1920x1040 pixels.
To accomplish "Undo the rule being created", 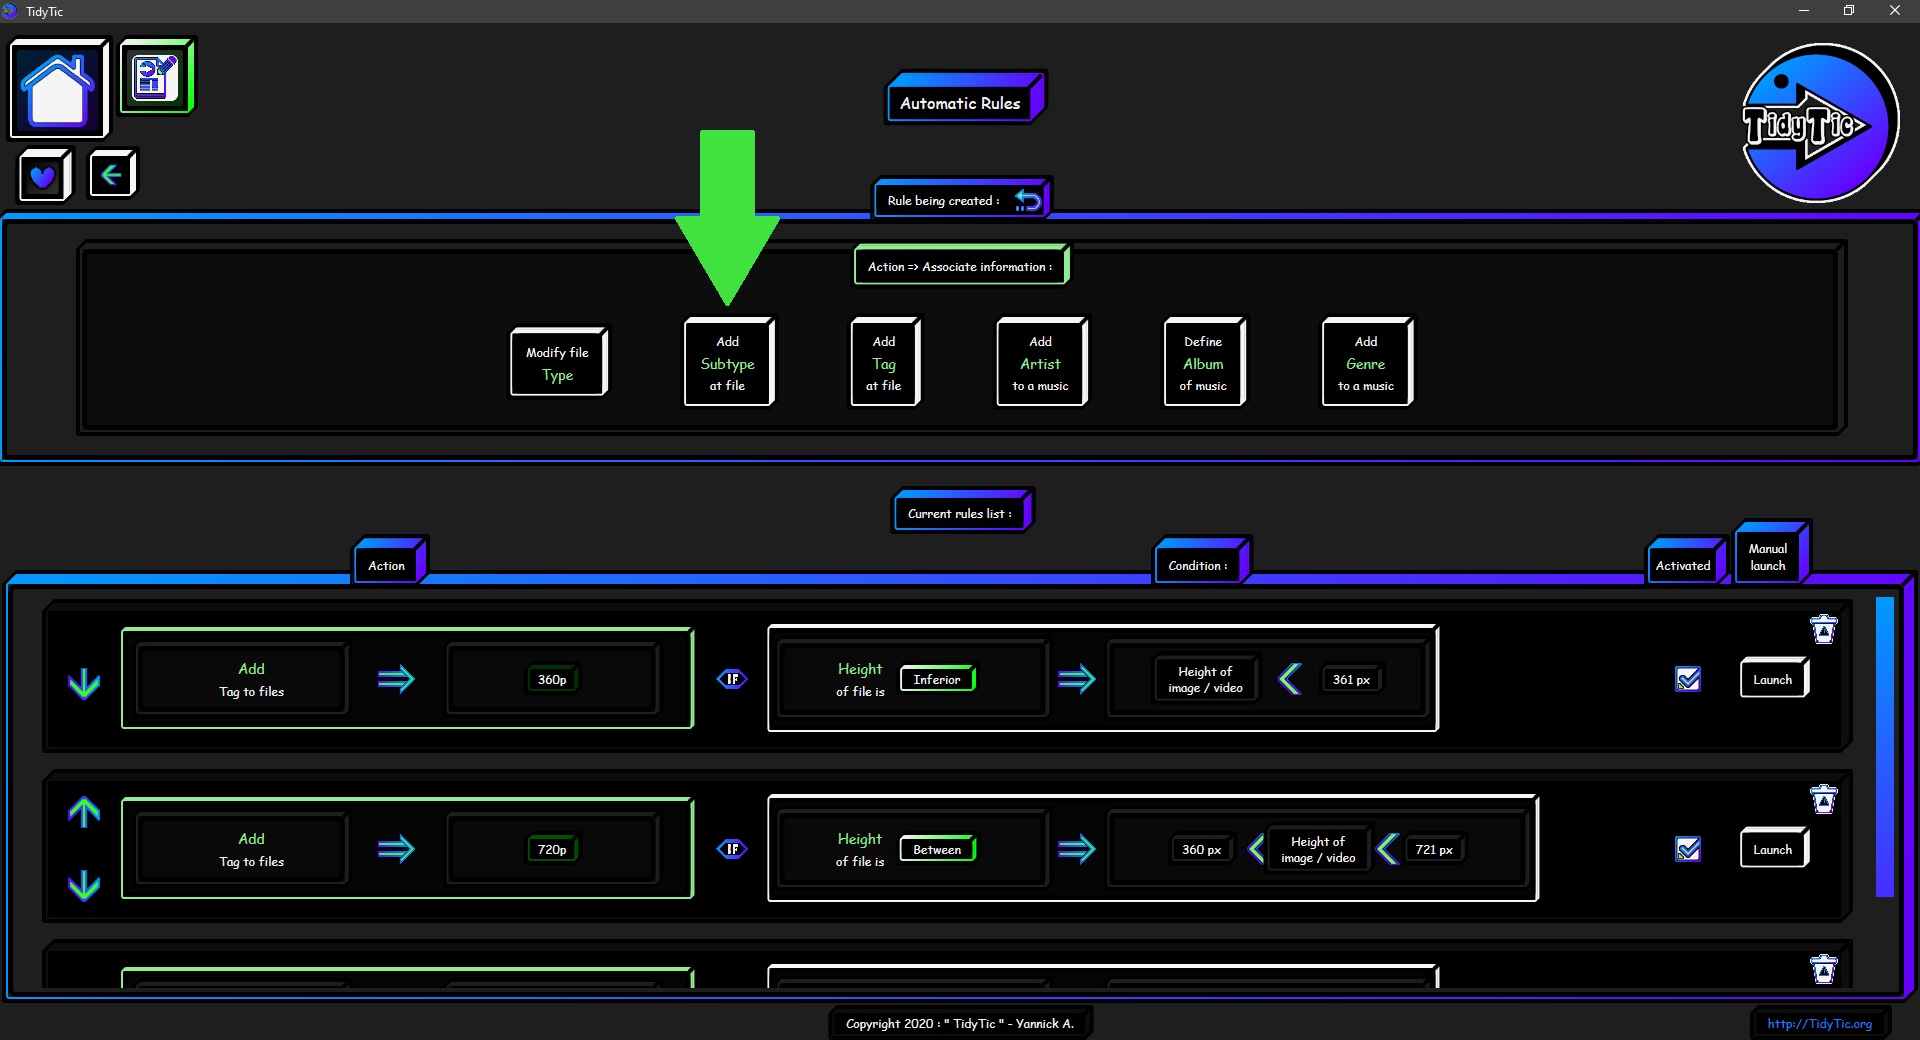I will (x=1028, y=200).
